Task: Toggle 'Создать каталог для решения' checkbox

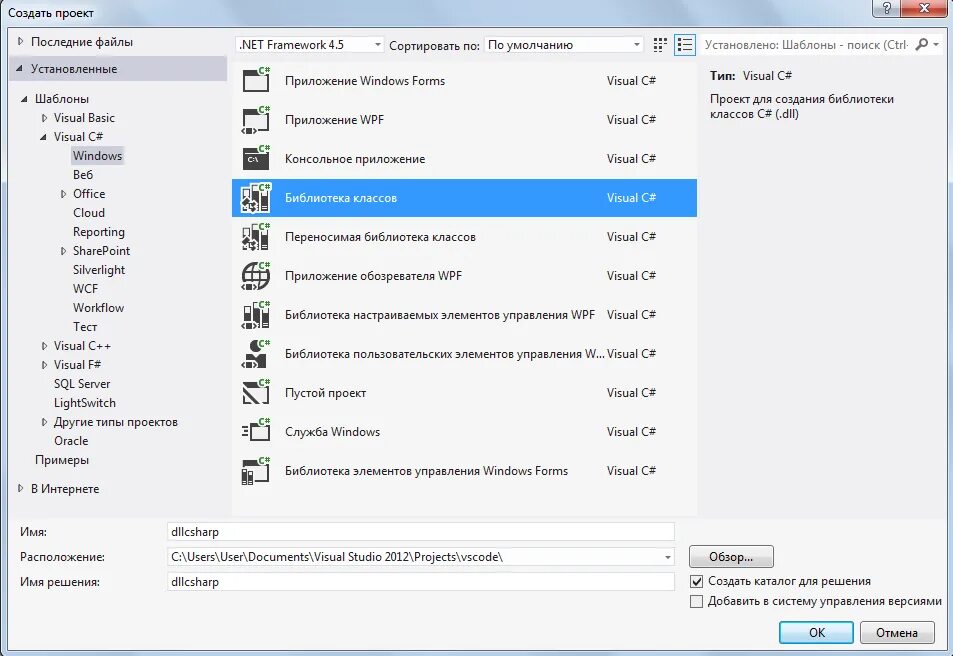Action: (697, 581)
